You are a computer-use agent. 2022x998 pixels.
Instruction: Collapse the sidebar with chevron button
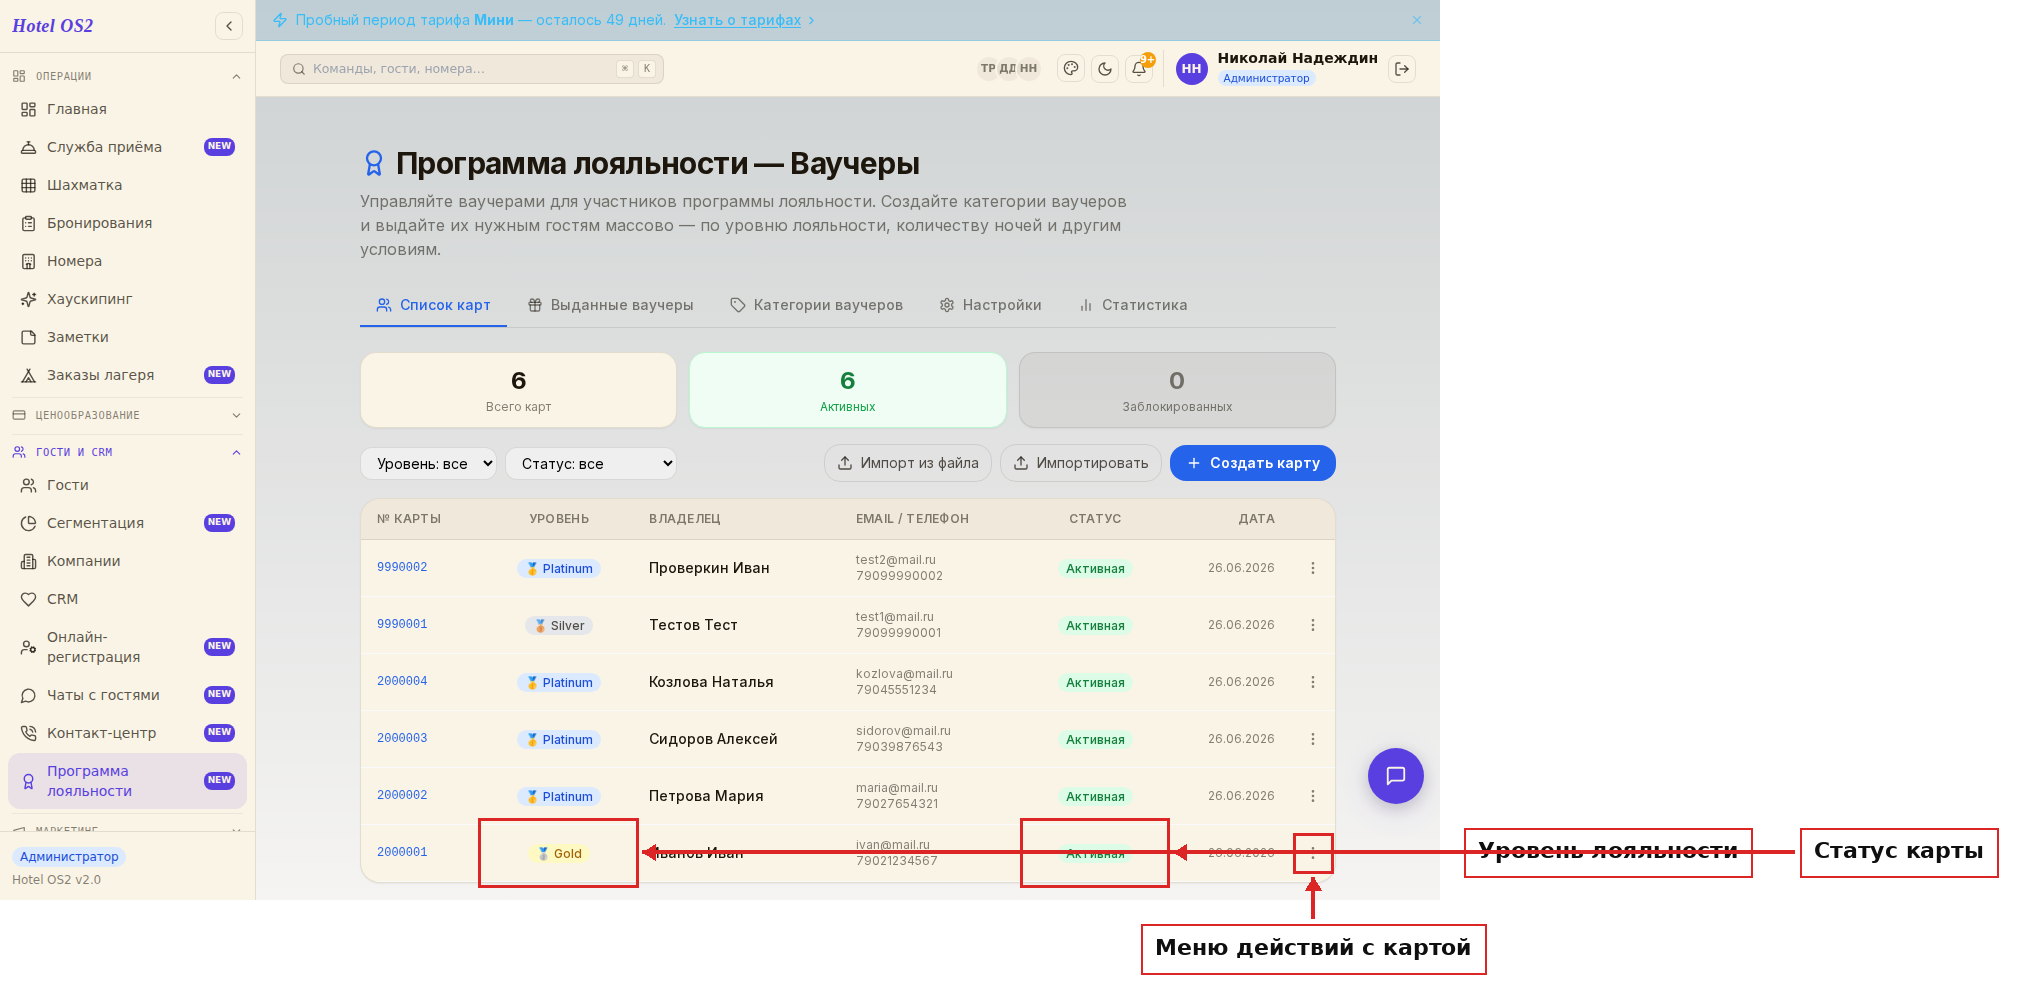coord(229,26)
